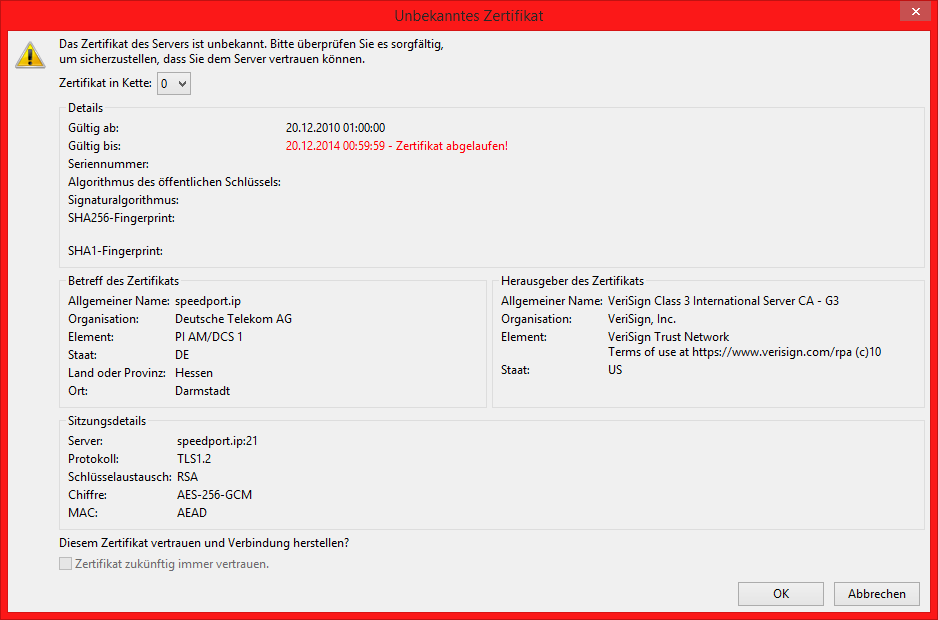938x620 pixels.
Task: Click the yellow warning triangle icon
Action: (x=30, y=54)
